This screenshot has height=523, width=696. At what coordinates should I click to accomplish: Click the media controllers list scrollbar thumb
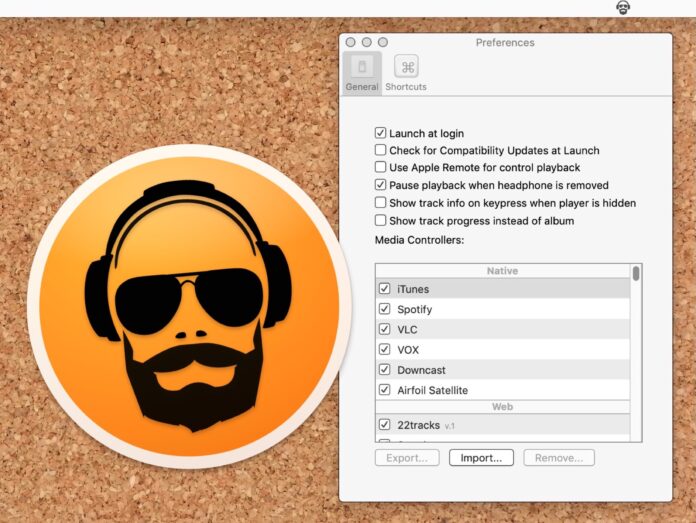[636, 273]
